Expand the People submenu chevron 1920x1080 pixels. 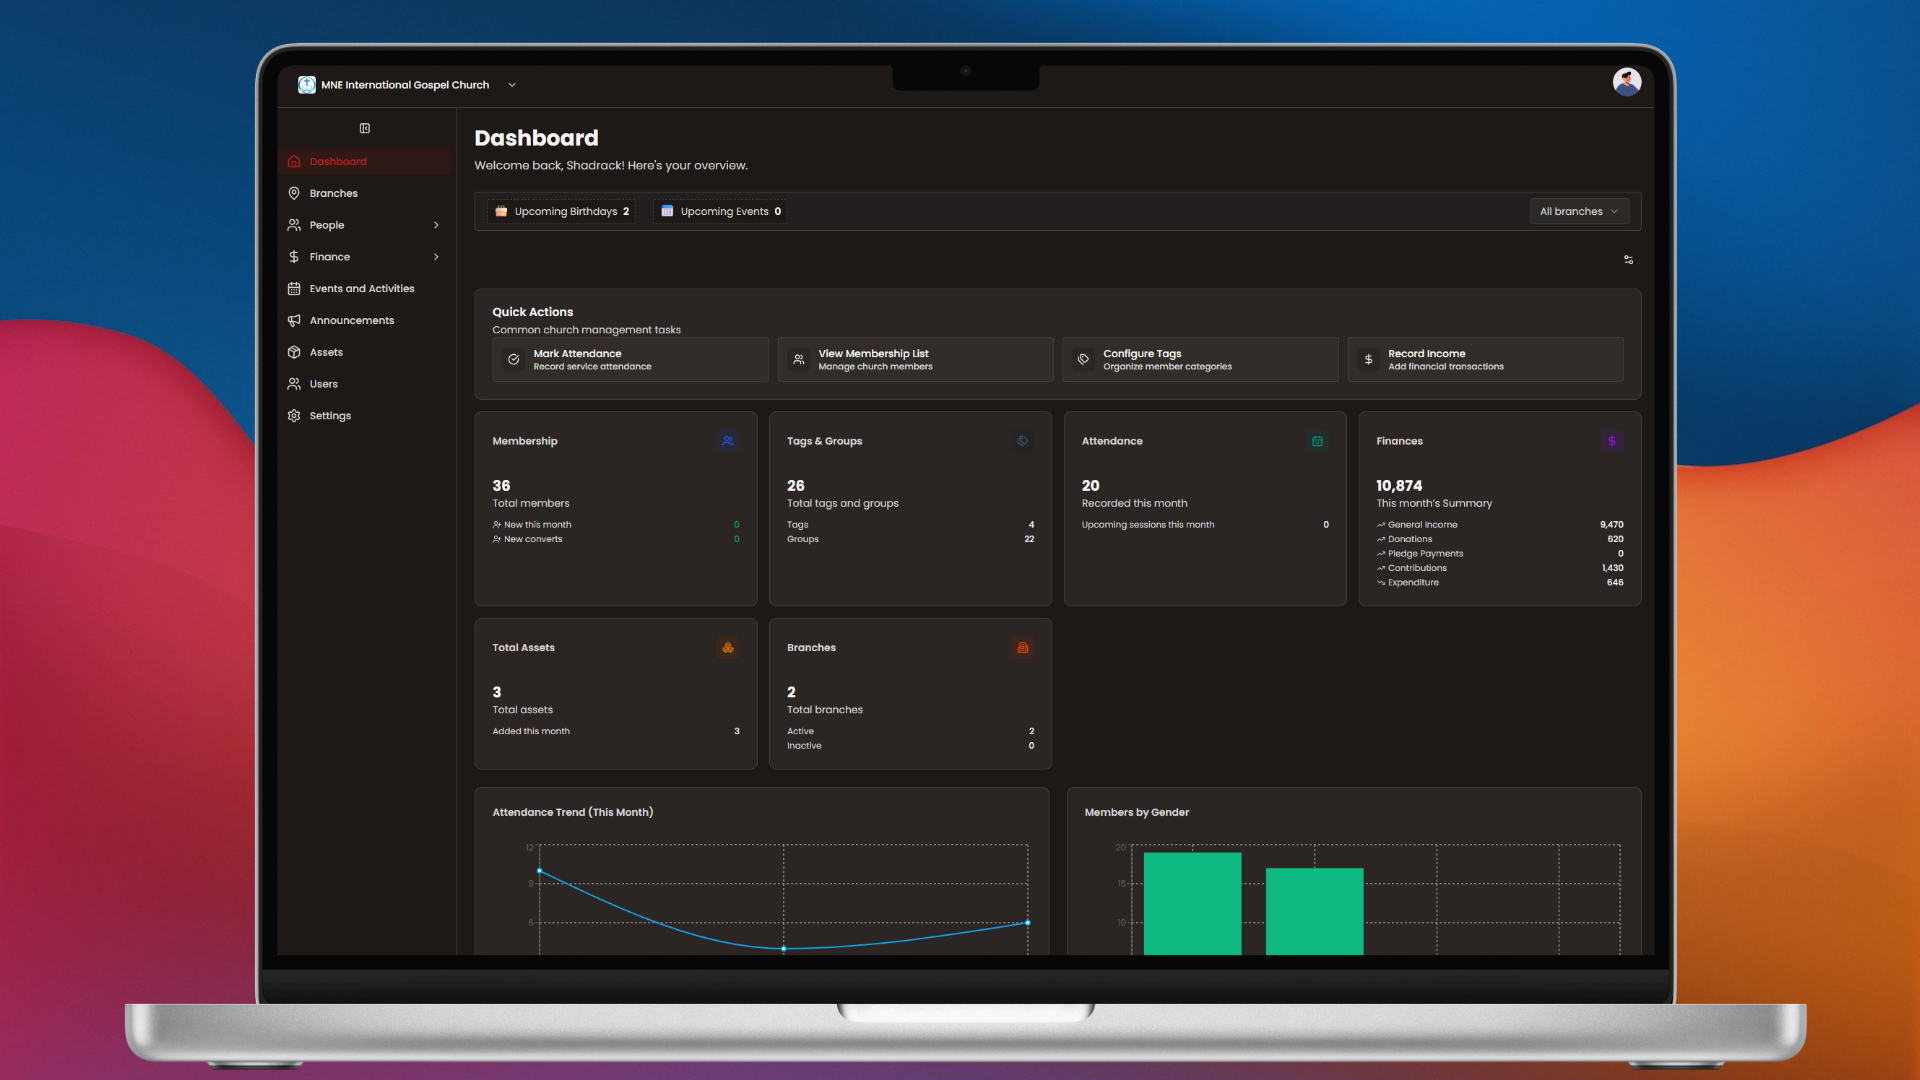pyautogui.click(x=436, y=225)
